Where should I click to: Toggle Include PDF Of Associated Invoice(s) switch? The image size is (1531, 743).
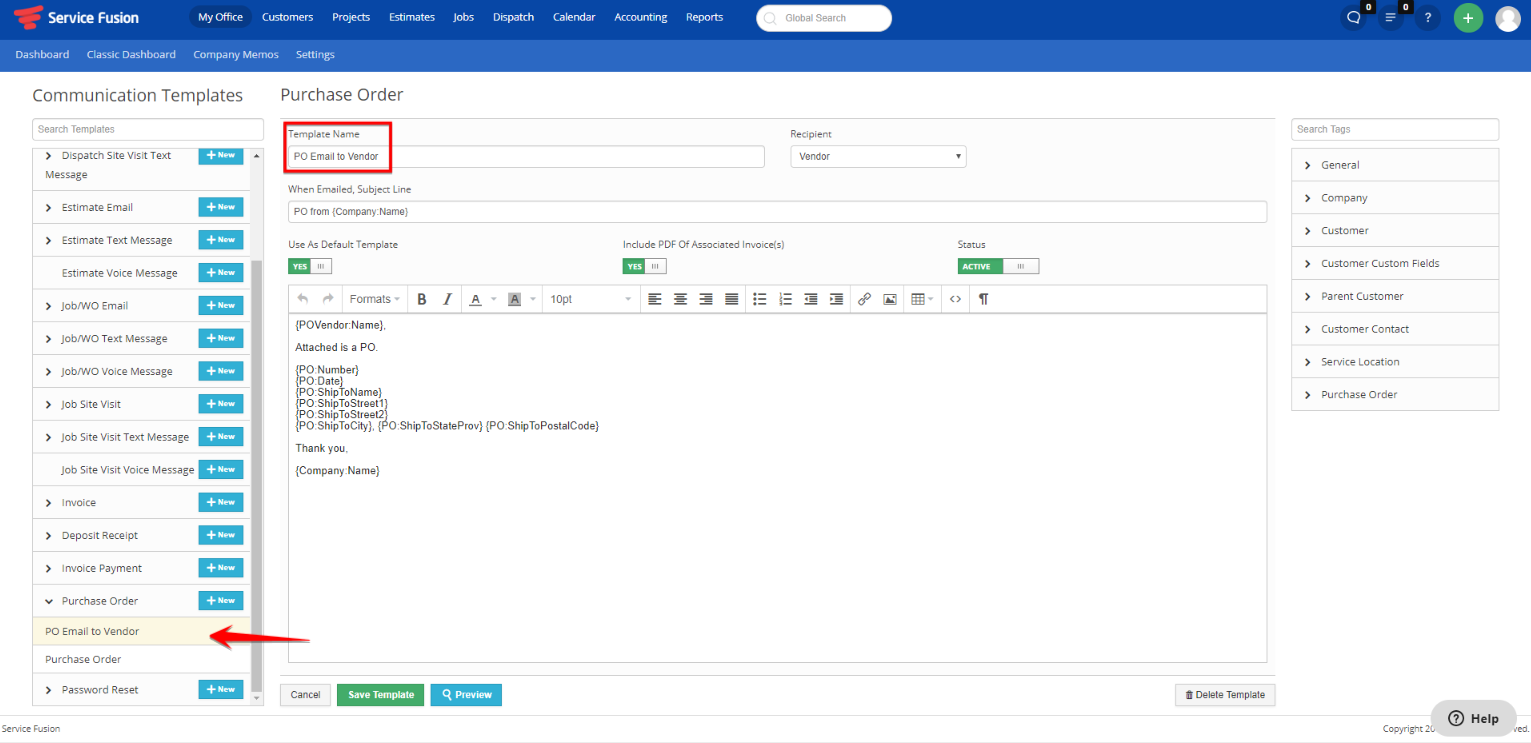point(644,266)
